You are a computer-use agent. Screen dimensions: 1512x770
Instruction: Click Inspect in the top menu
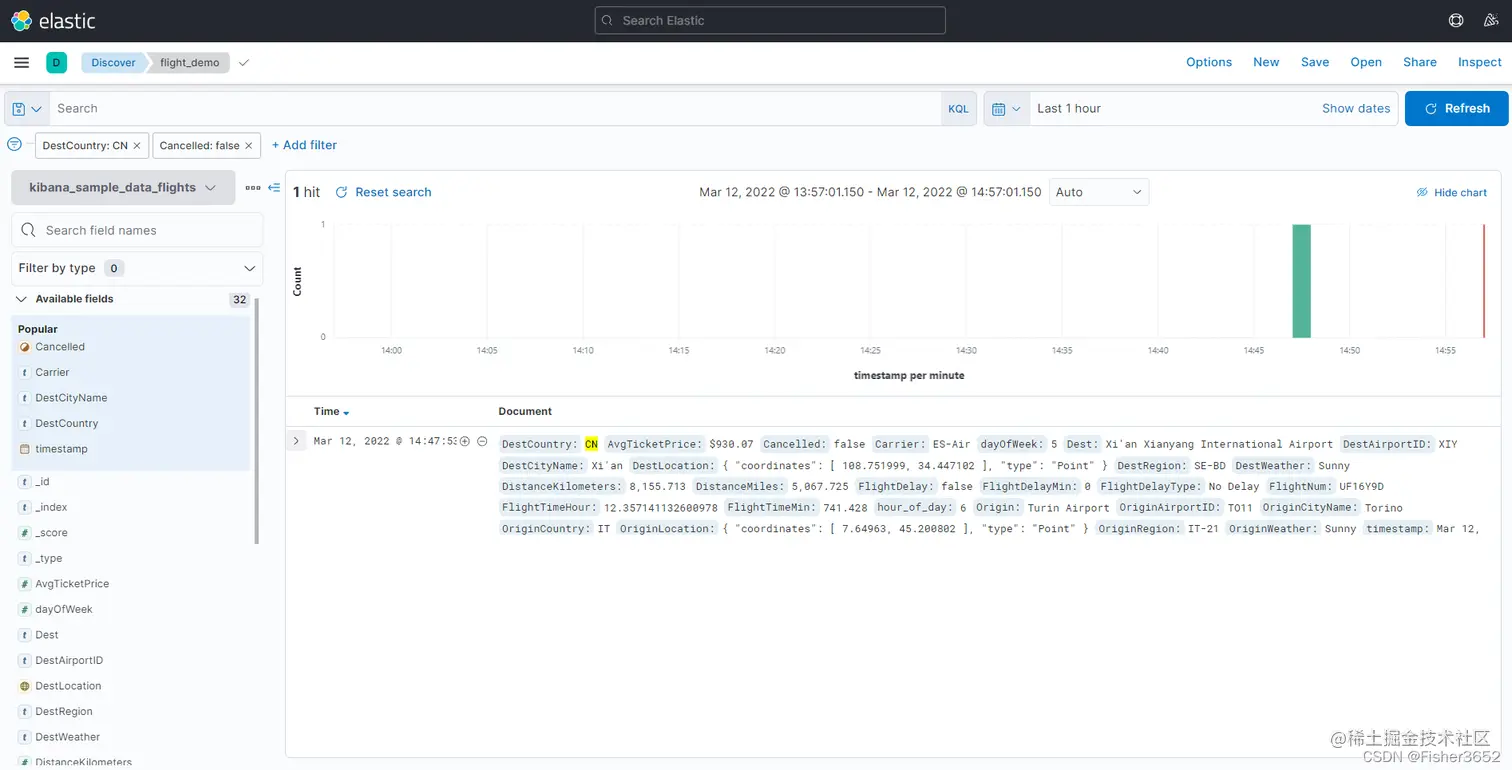point(1480,62)
